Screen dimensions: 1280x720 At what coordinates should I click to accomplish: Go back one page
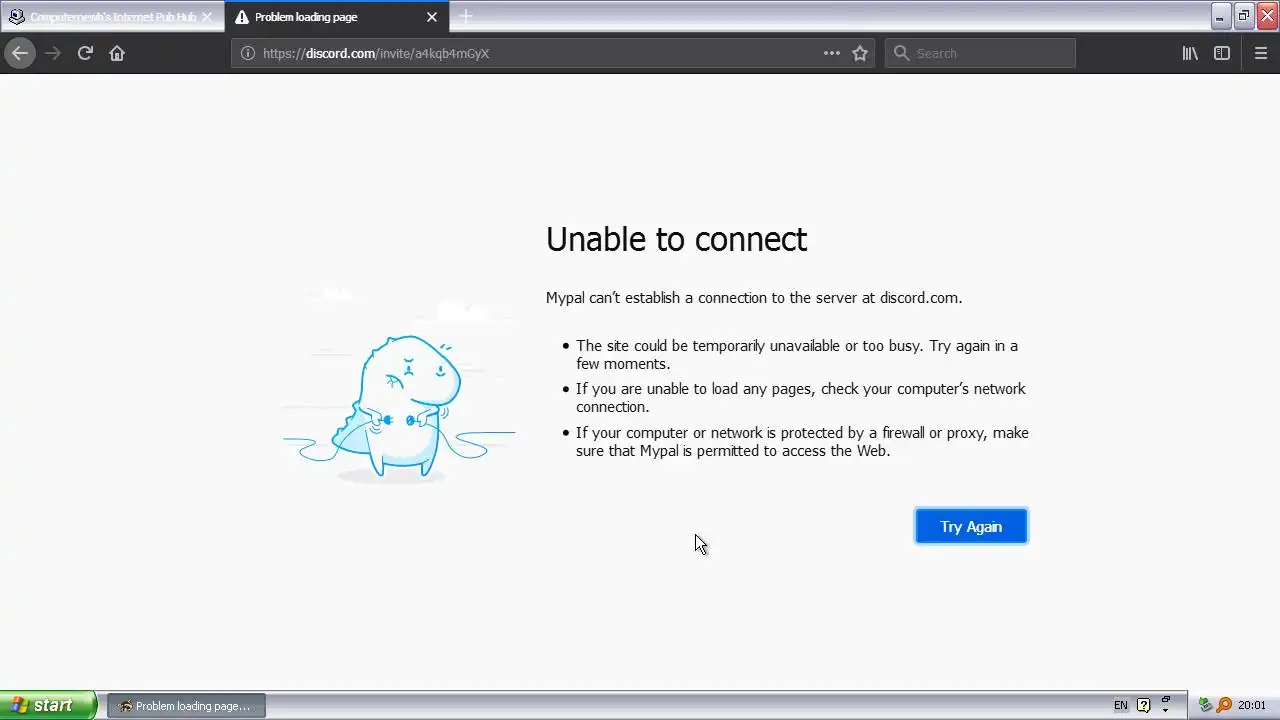[20, 53]
